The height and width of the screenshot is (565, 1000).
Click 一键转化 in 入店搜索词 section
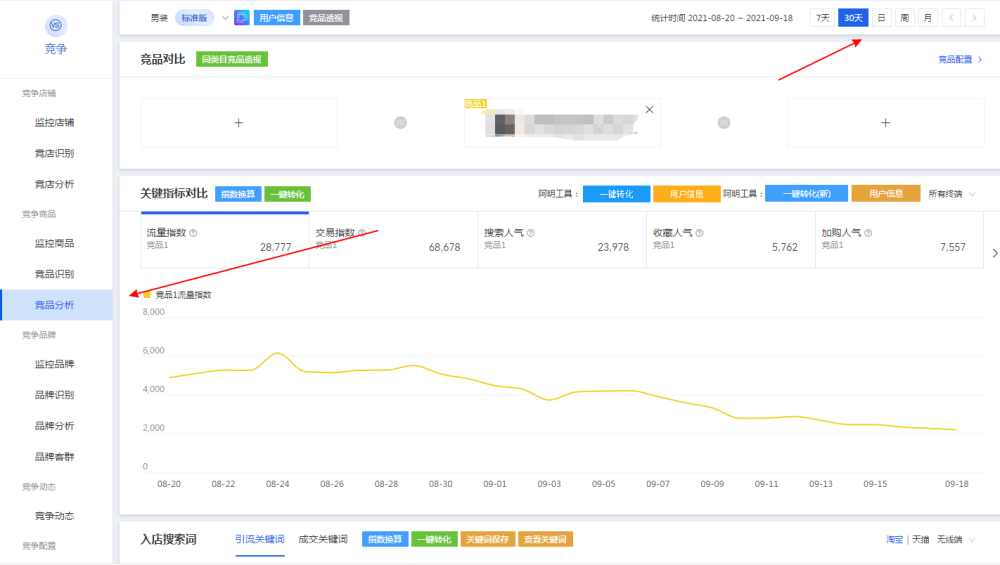click(434, 539)
